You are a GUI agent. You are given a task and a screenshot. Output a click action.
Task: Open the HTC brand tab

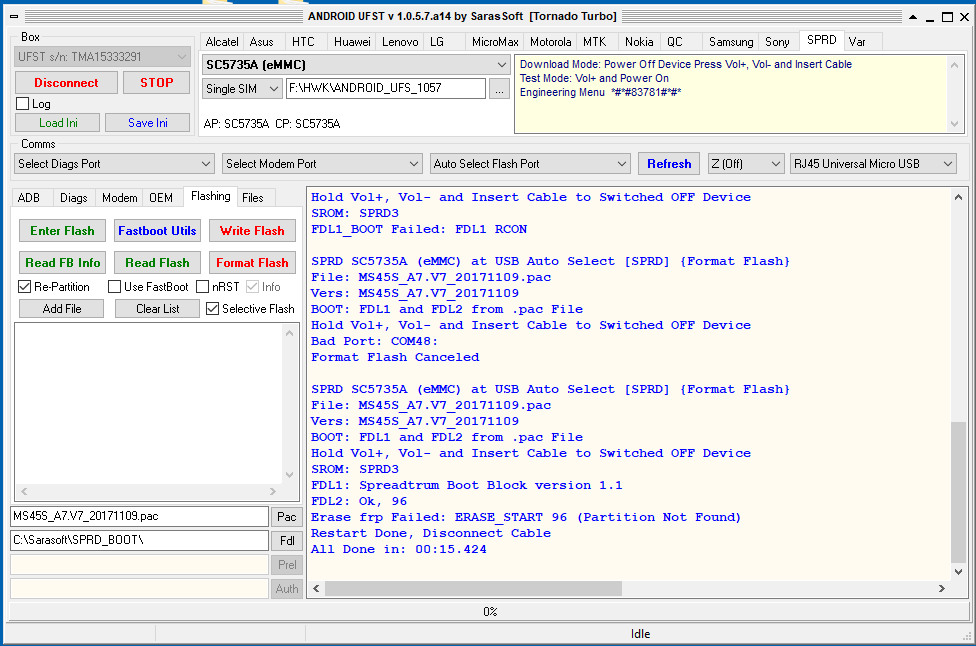click(303, 42)
